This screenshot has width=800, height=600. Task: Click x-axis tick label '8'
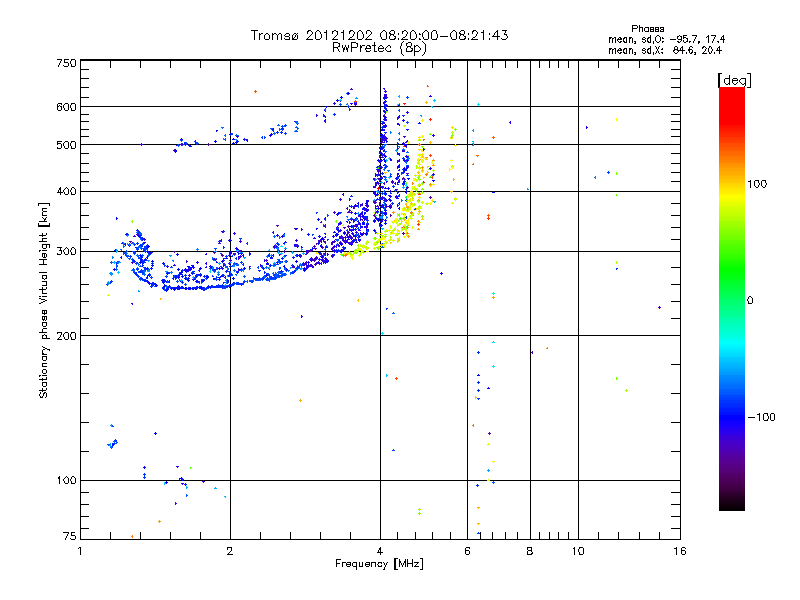pyautogui.click(x=530, y=551)
